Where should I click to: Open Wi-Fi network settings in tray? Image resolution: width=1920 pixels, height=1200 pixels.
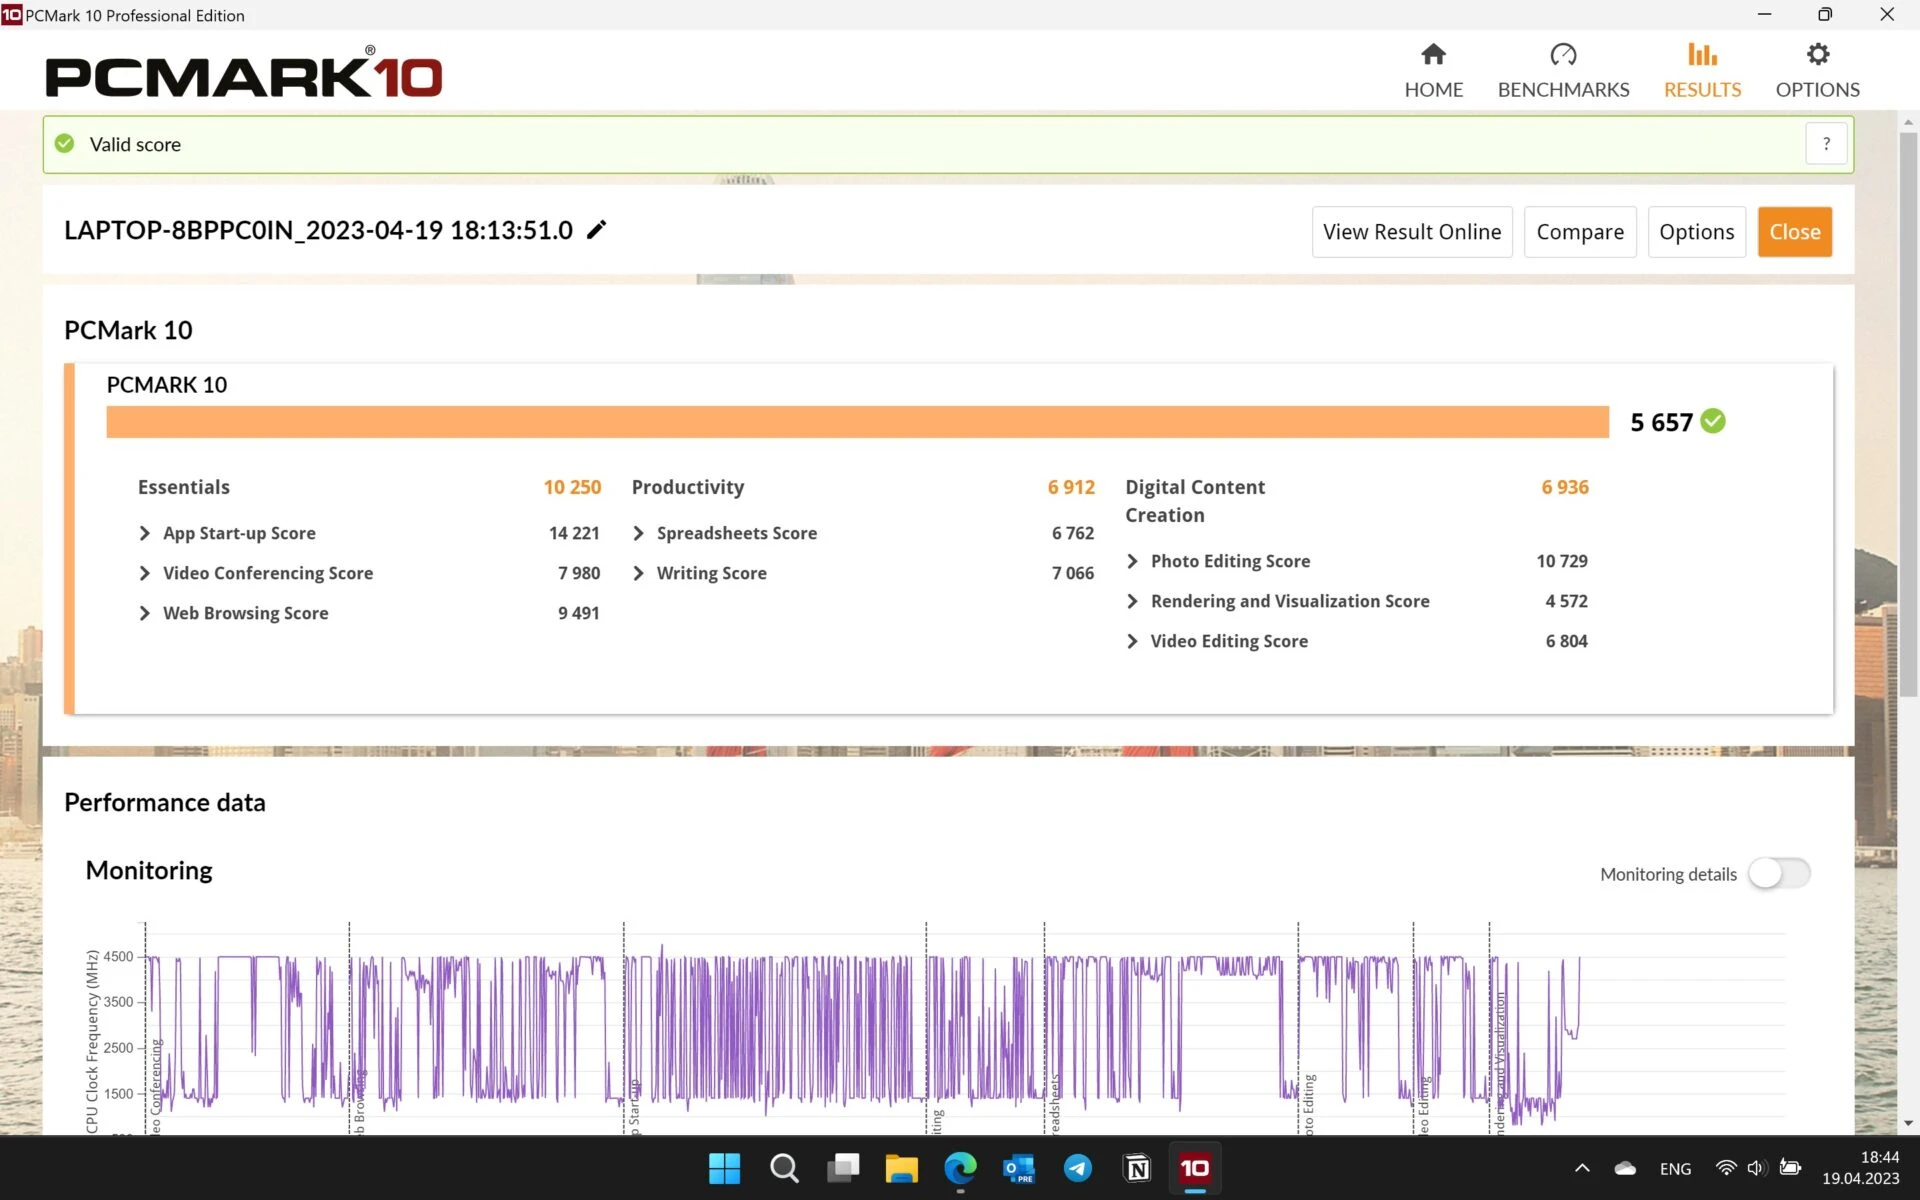point(1726,1168)
